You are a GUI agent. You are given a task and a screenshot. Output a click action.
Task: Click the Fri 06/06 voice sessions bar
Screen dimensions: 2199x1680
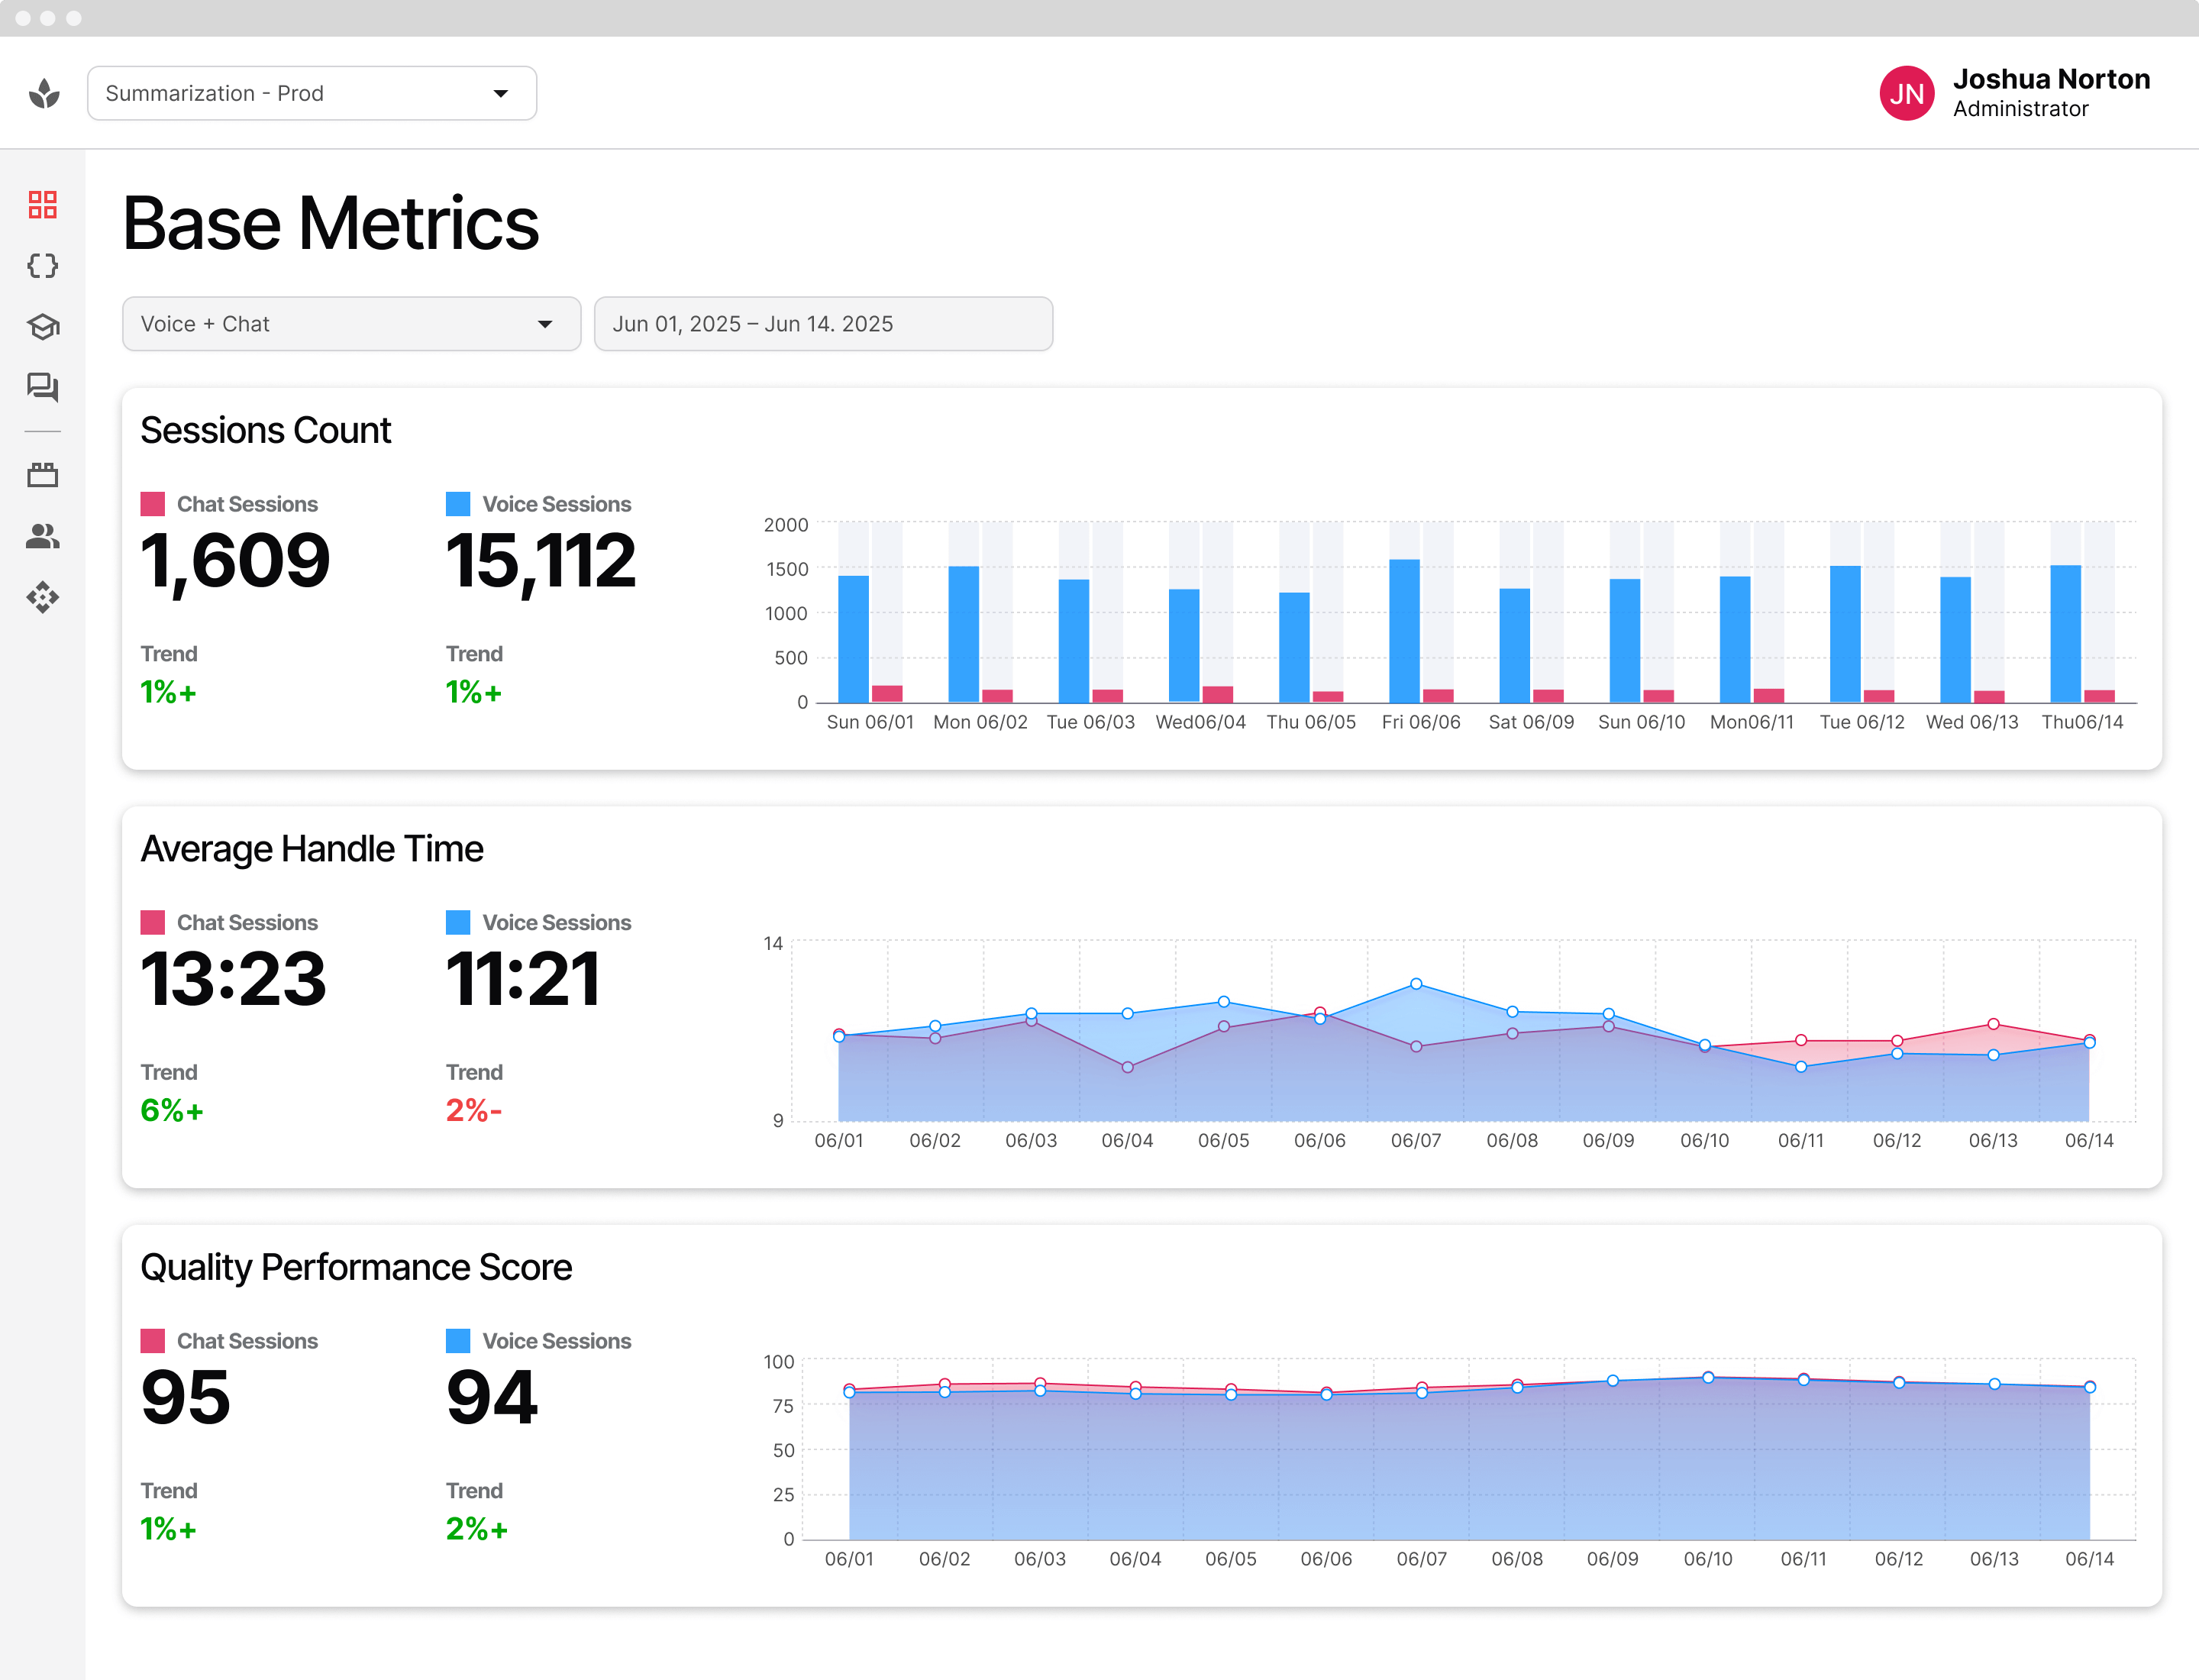click(x=1404, y=630)
